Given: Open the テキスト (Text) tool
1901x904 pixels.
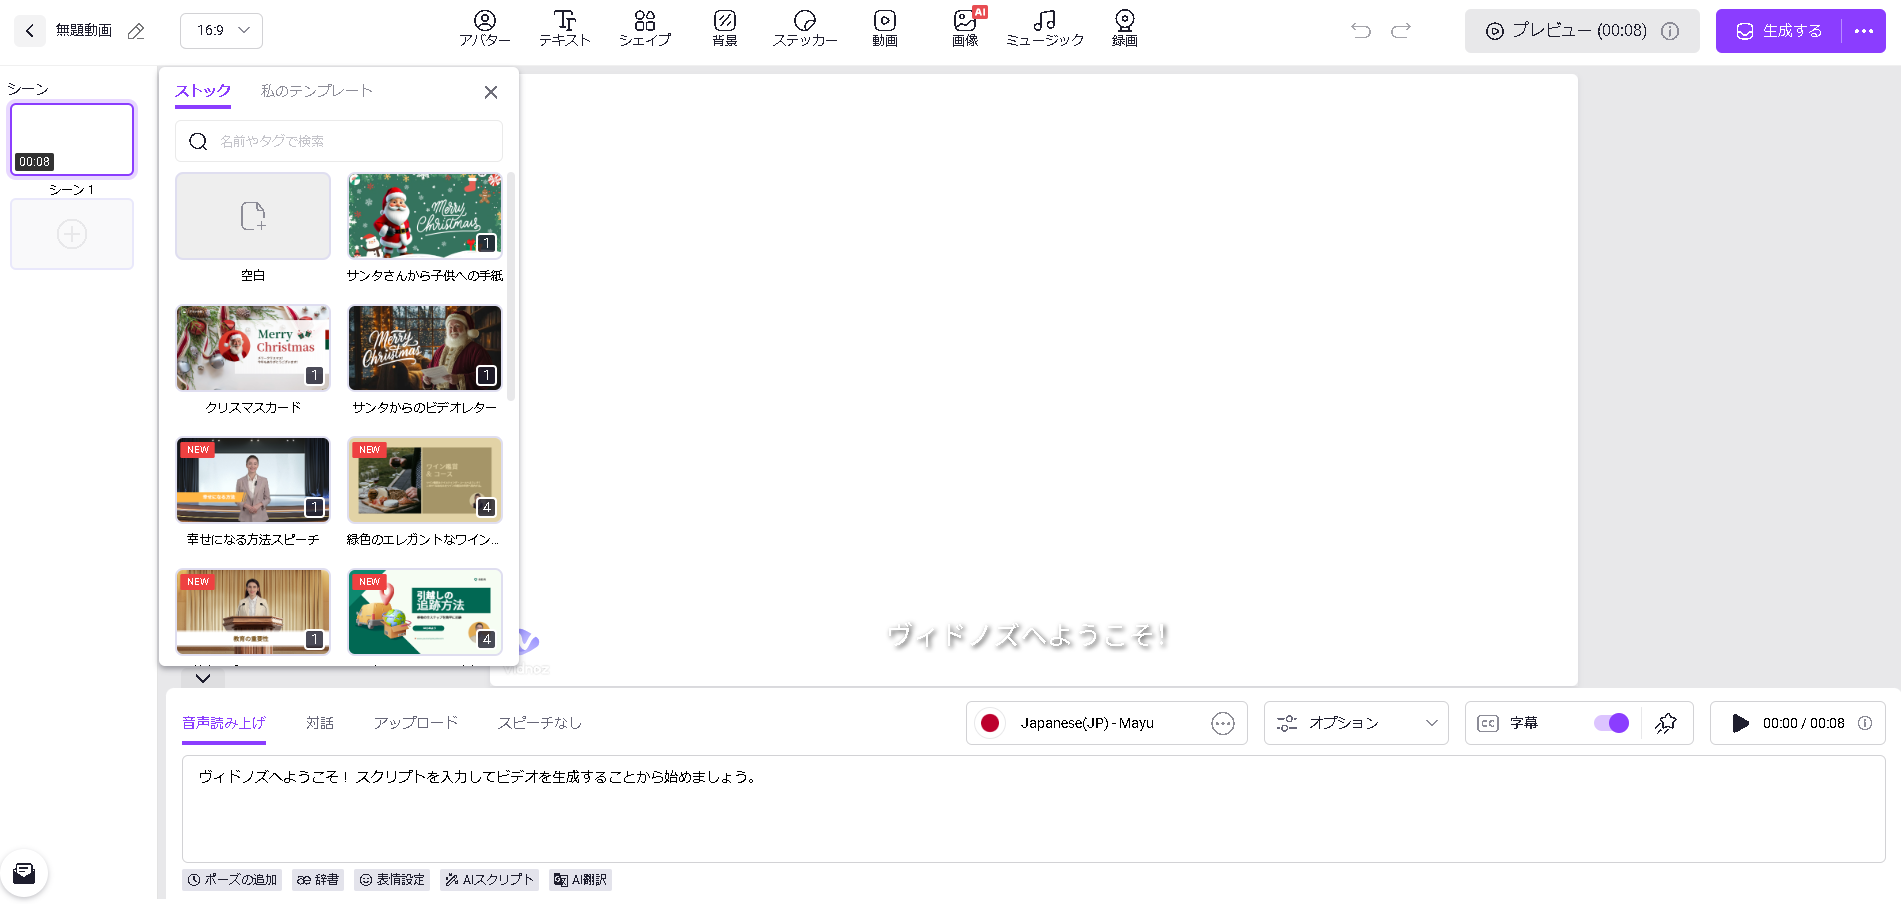Looking at the screenshot, I should [565, 29].
